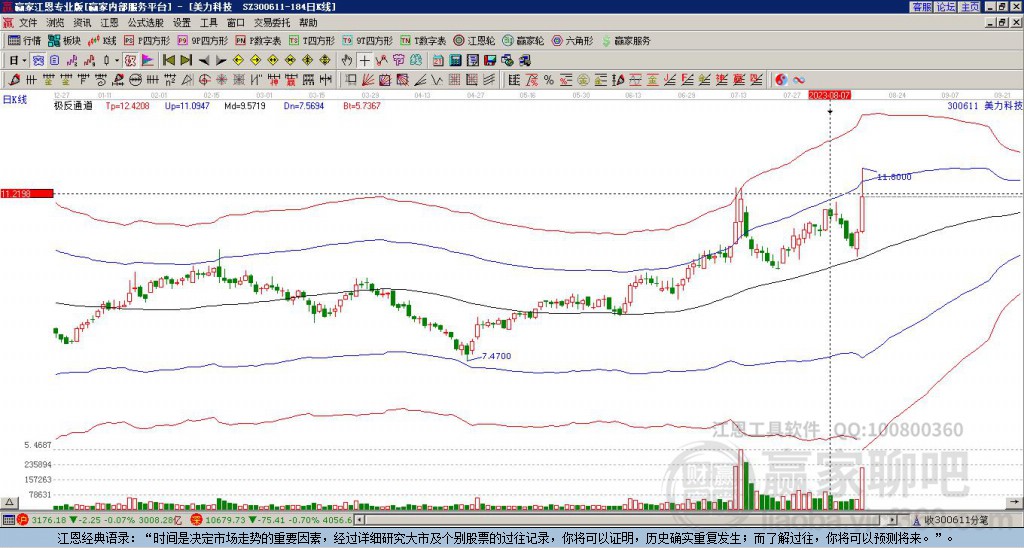Click the 极反通道 indicator label
1024x548 pixels.
click(72, 105)
